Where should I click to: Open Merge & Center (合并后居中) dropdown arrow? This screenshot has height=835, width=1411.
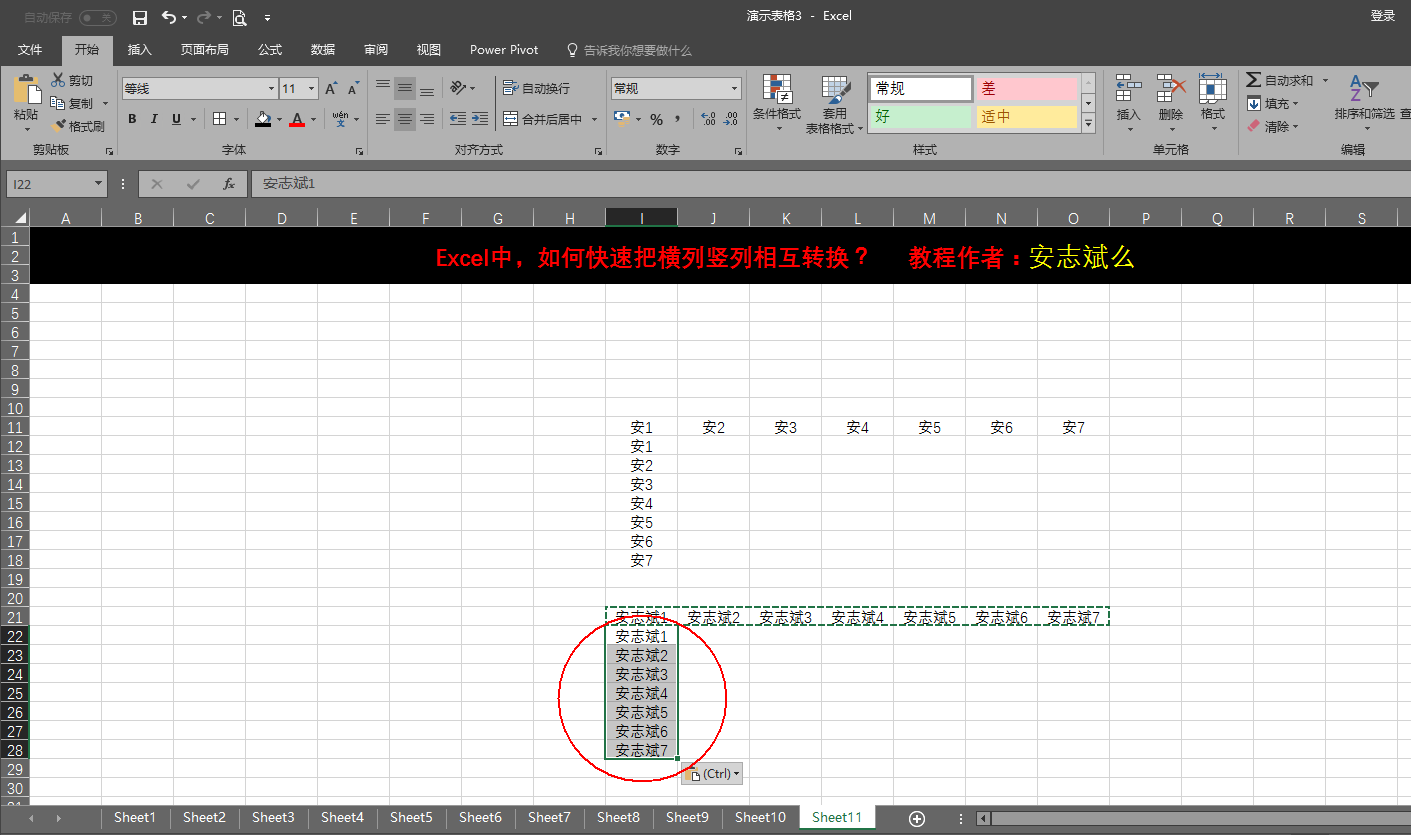(x=594, y=119)
